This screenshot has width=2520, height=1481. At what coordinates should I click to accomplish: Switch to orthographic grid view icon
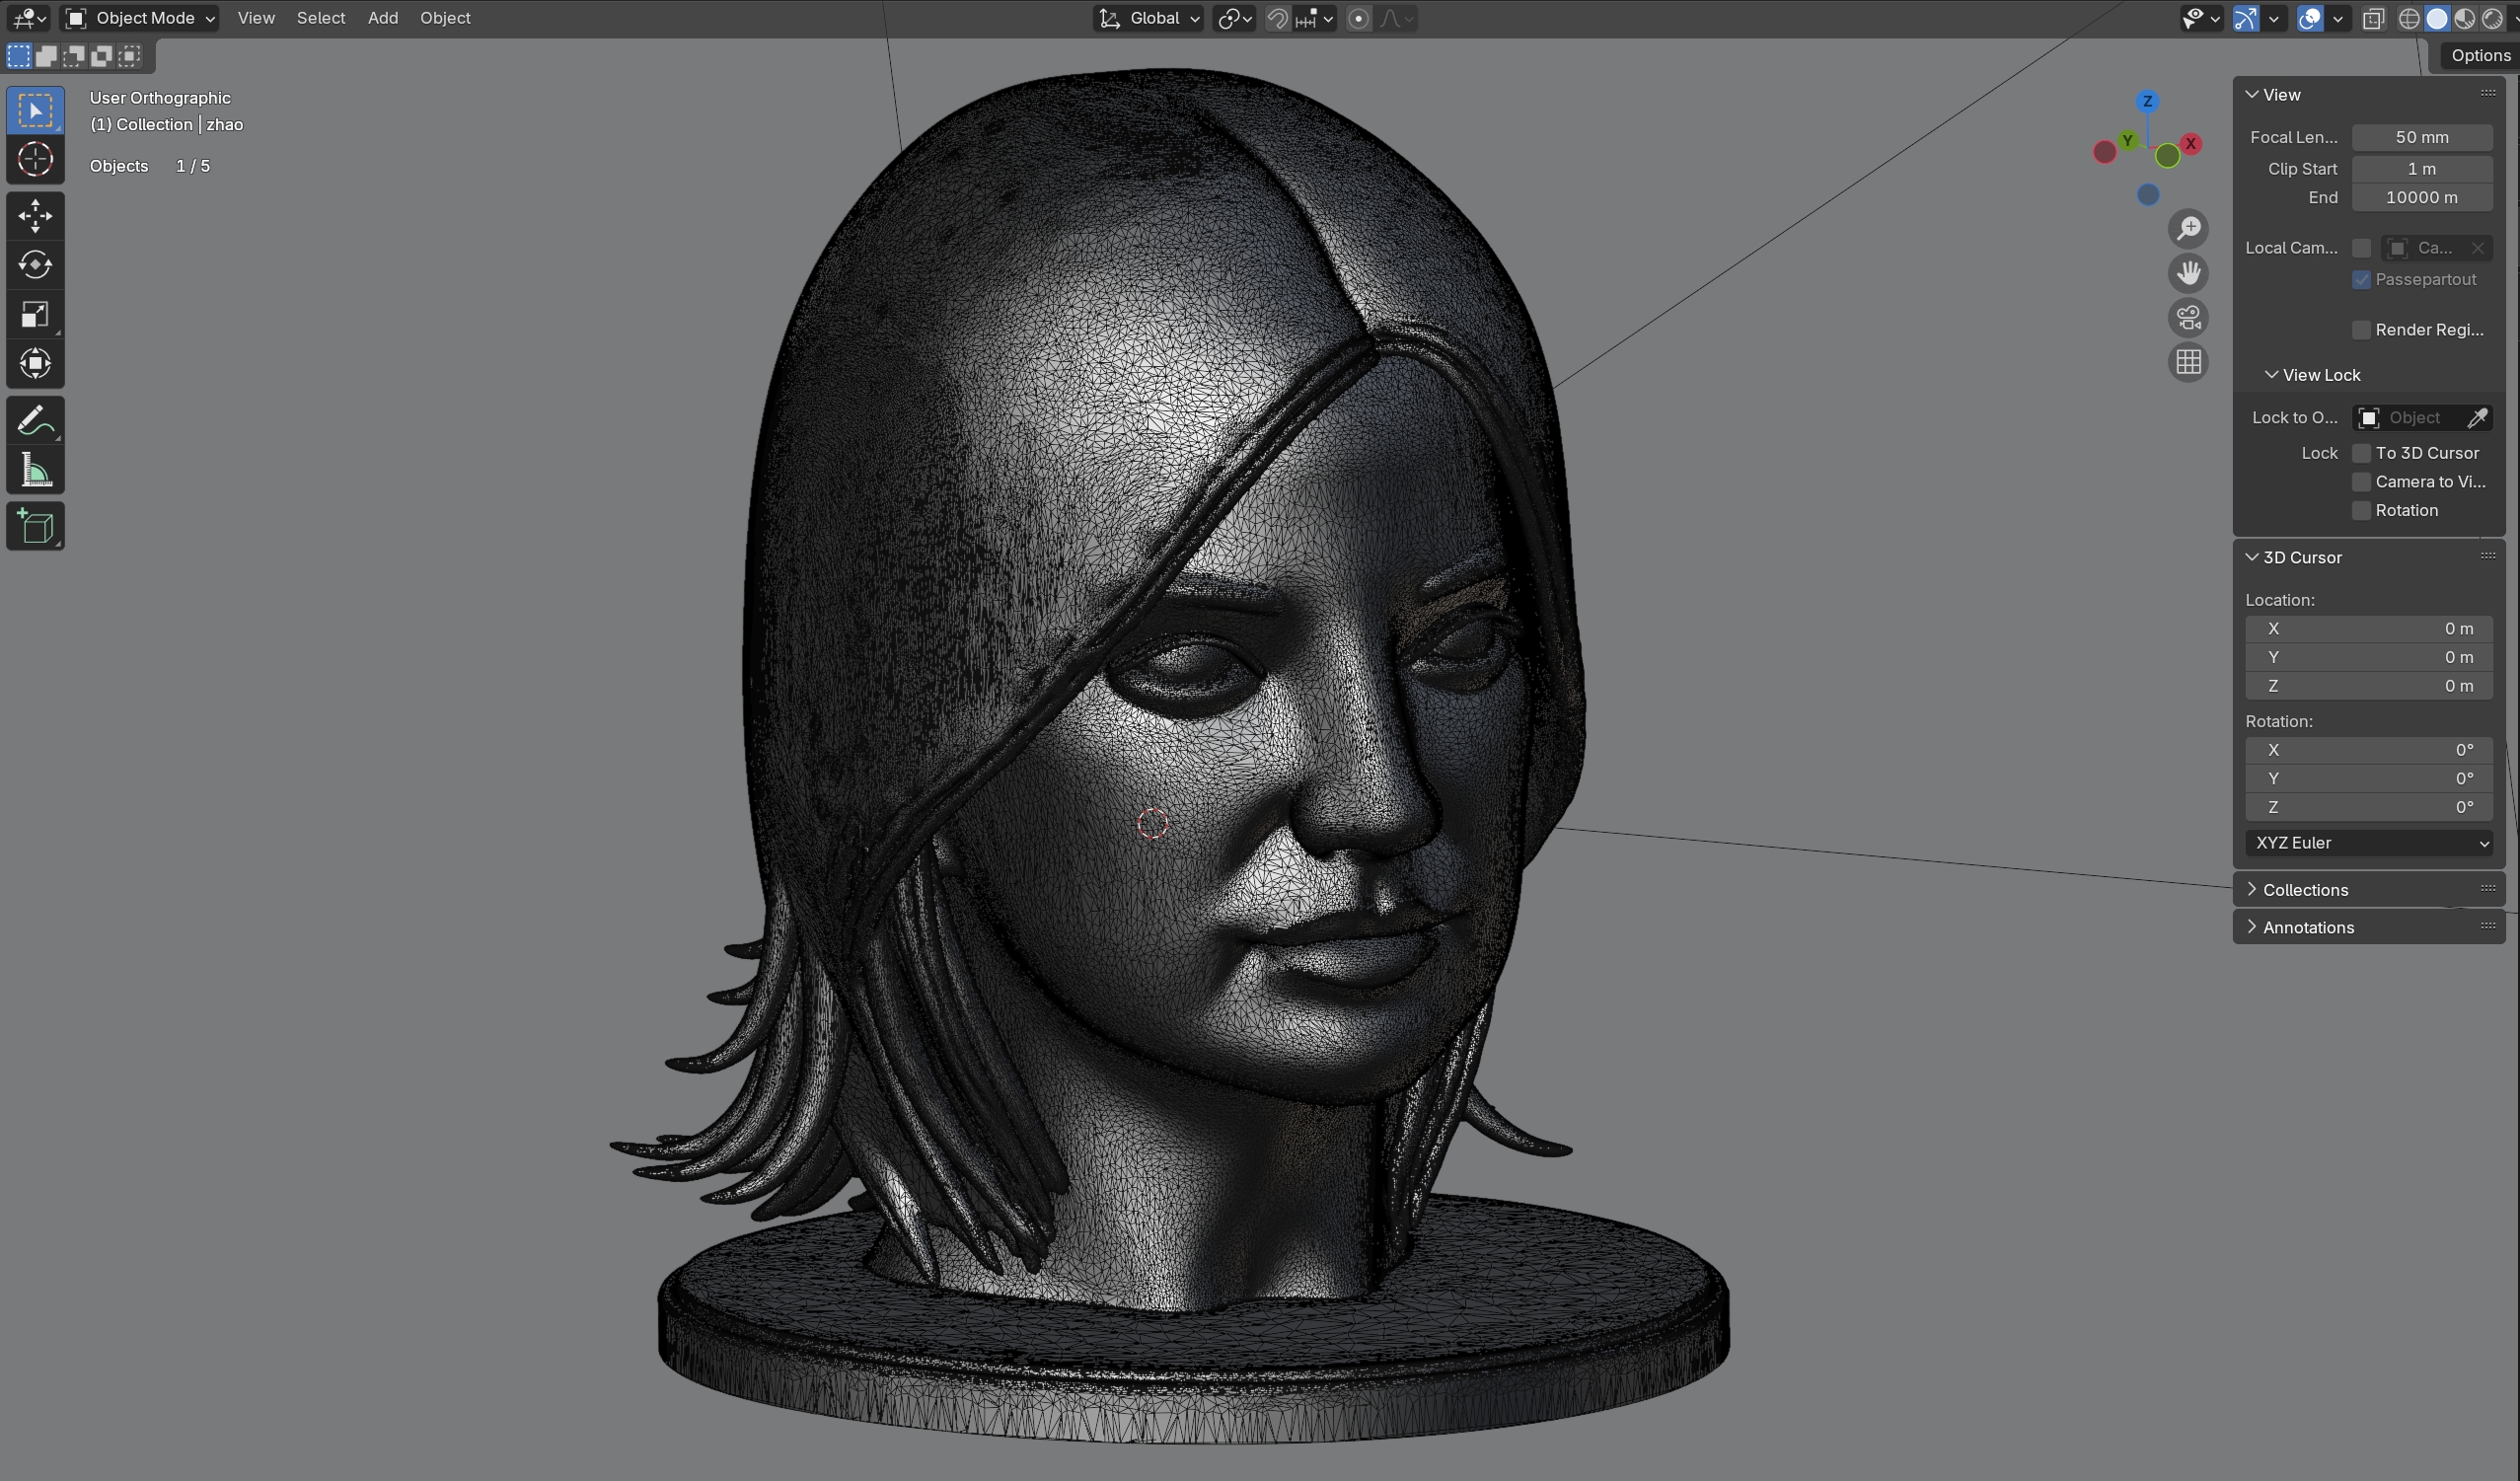pos(2188,362)
